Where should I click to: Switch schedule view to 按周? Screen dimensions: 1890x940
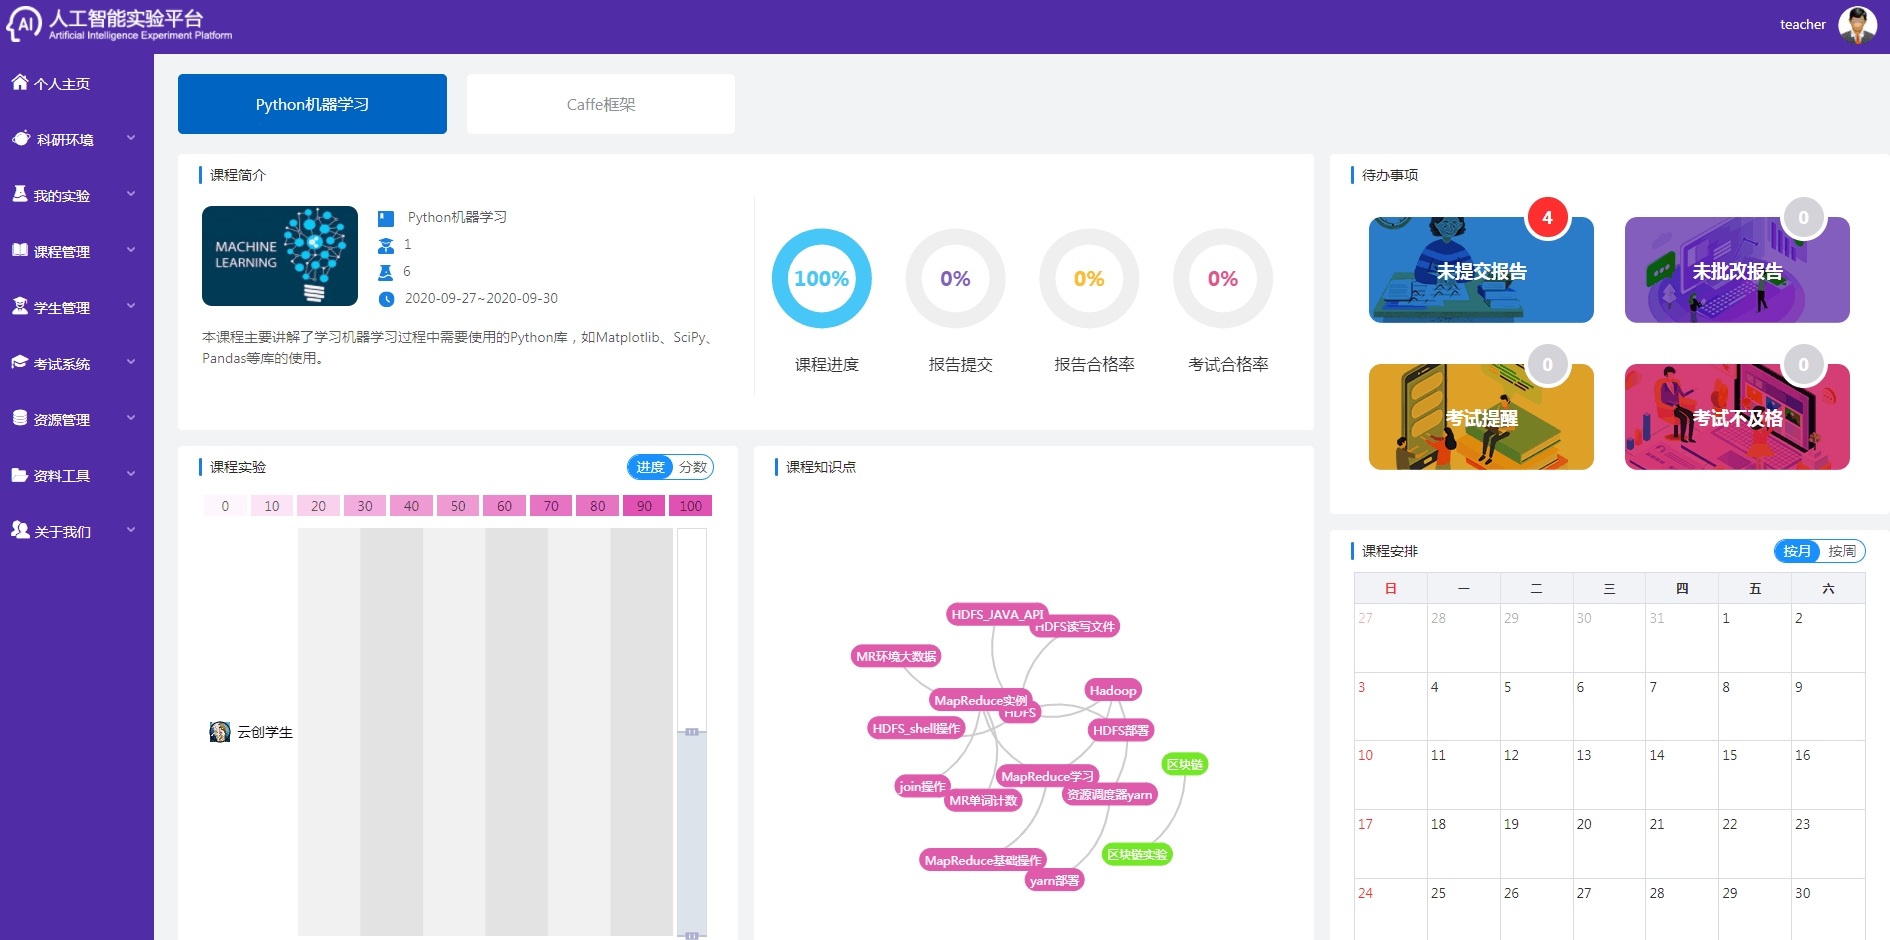[x=1841, y=551]
